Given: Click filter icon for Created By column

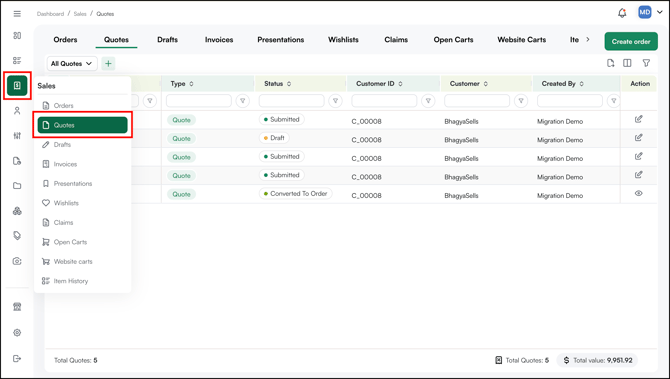Looking at the screenshot, I should pos(614,101).
